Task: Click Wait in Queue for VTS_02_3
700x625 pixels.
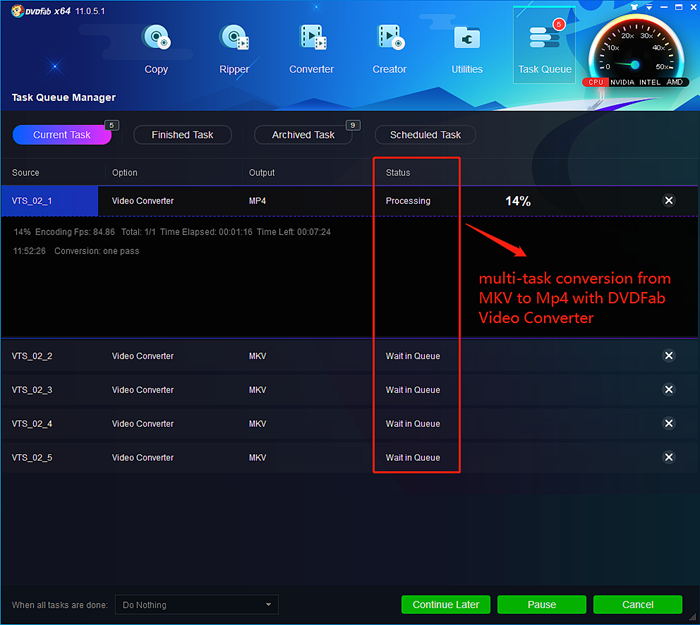Action: 413,390
